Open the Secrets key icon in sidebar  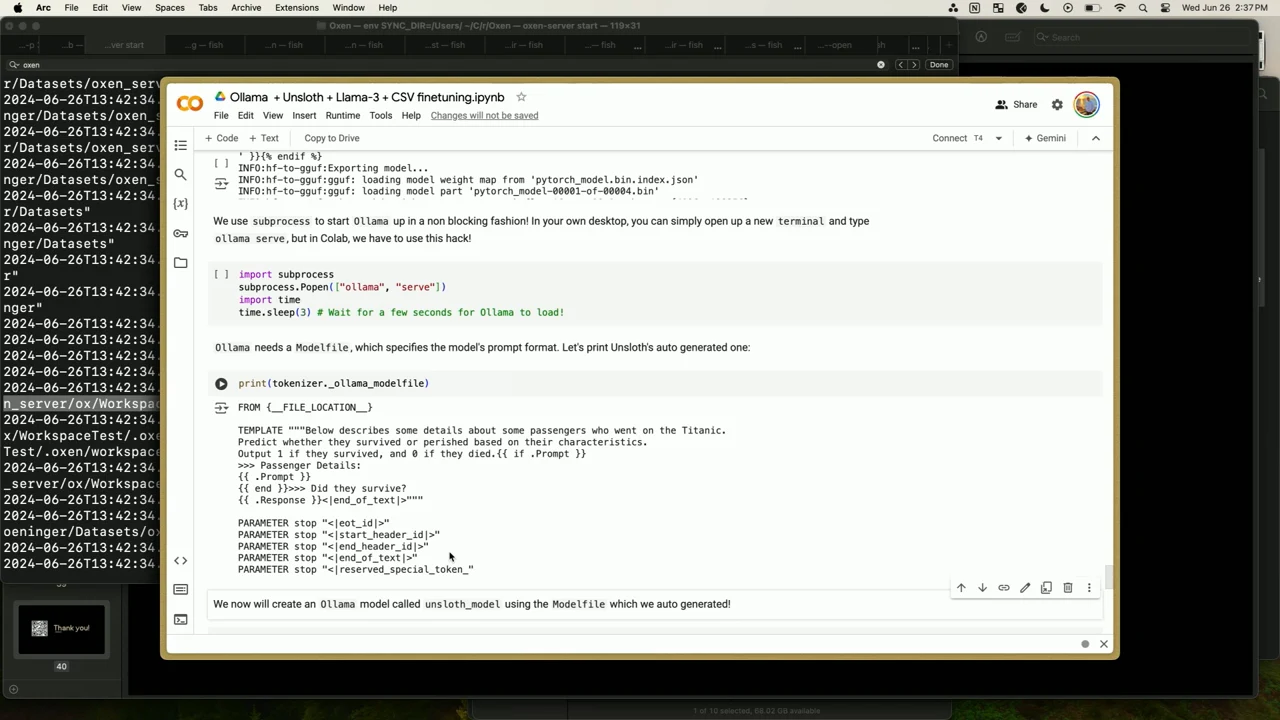pos(180,233)
